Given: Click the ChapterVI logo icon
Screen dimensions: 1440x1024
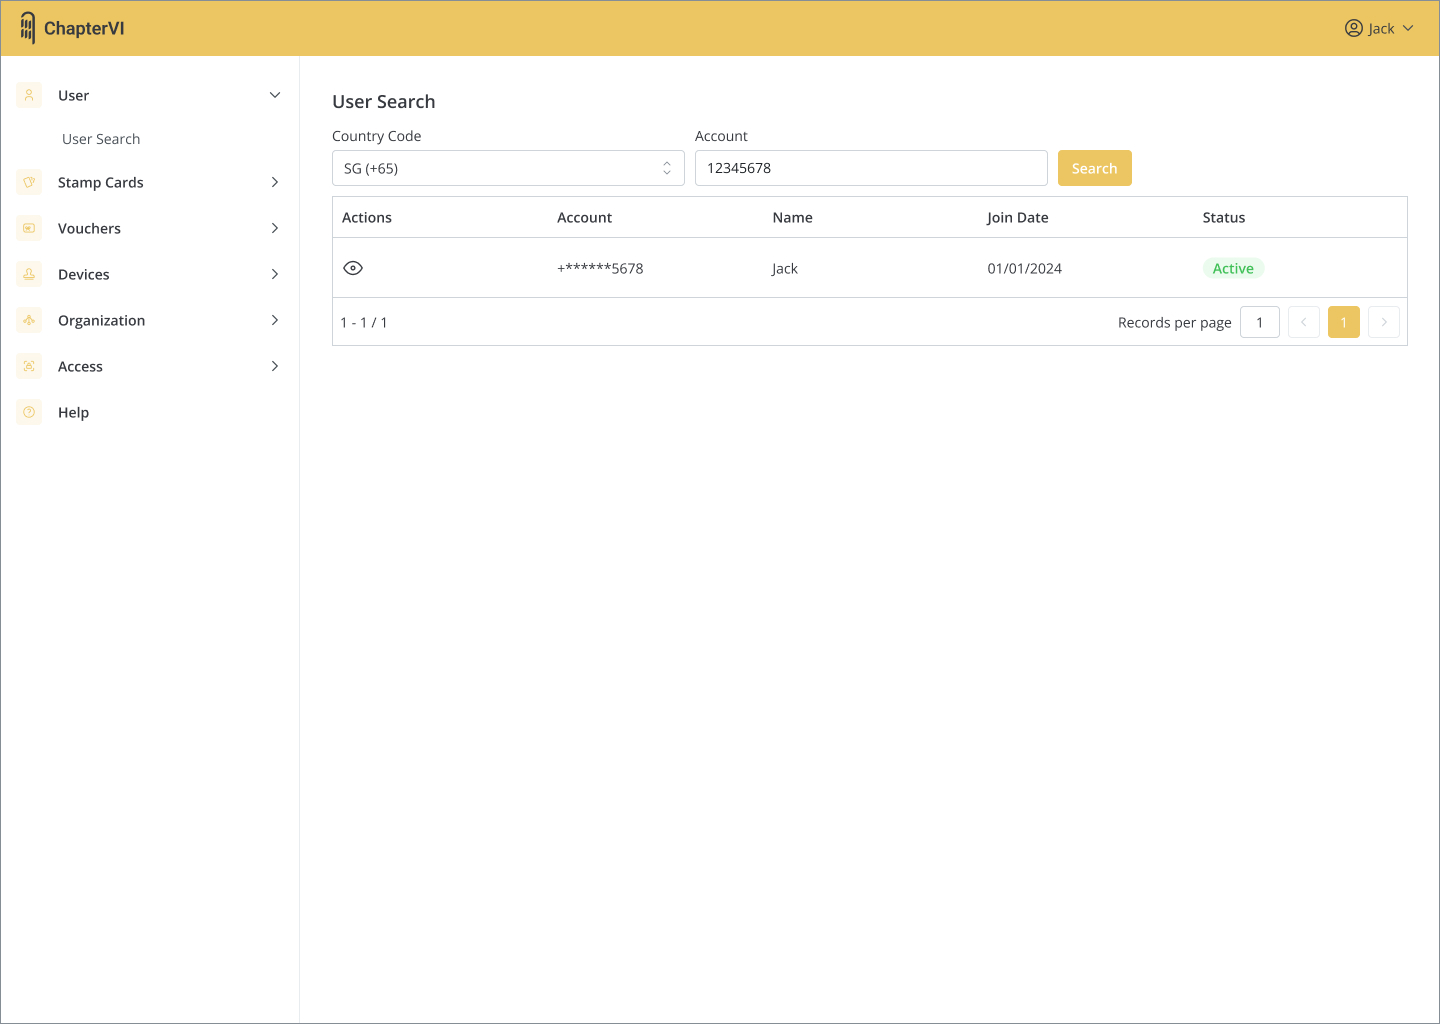Looking at the screenshot, I should click(28, 28).
